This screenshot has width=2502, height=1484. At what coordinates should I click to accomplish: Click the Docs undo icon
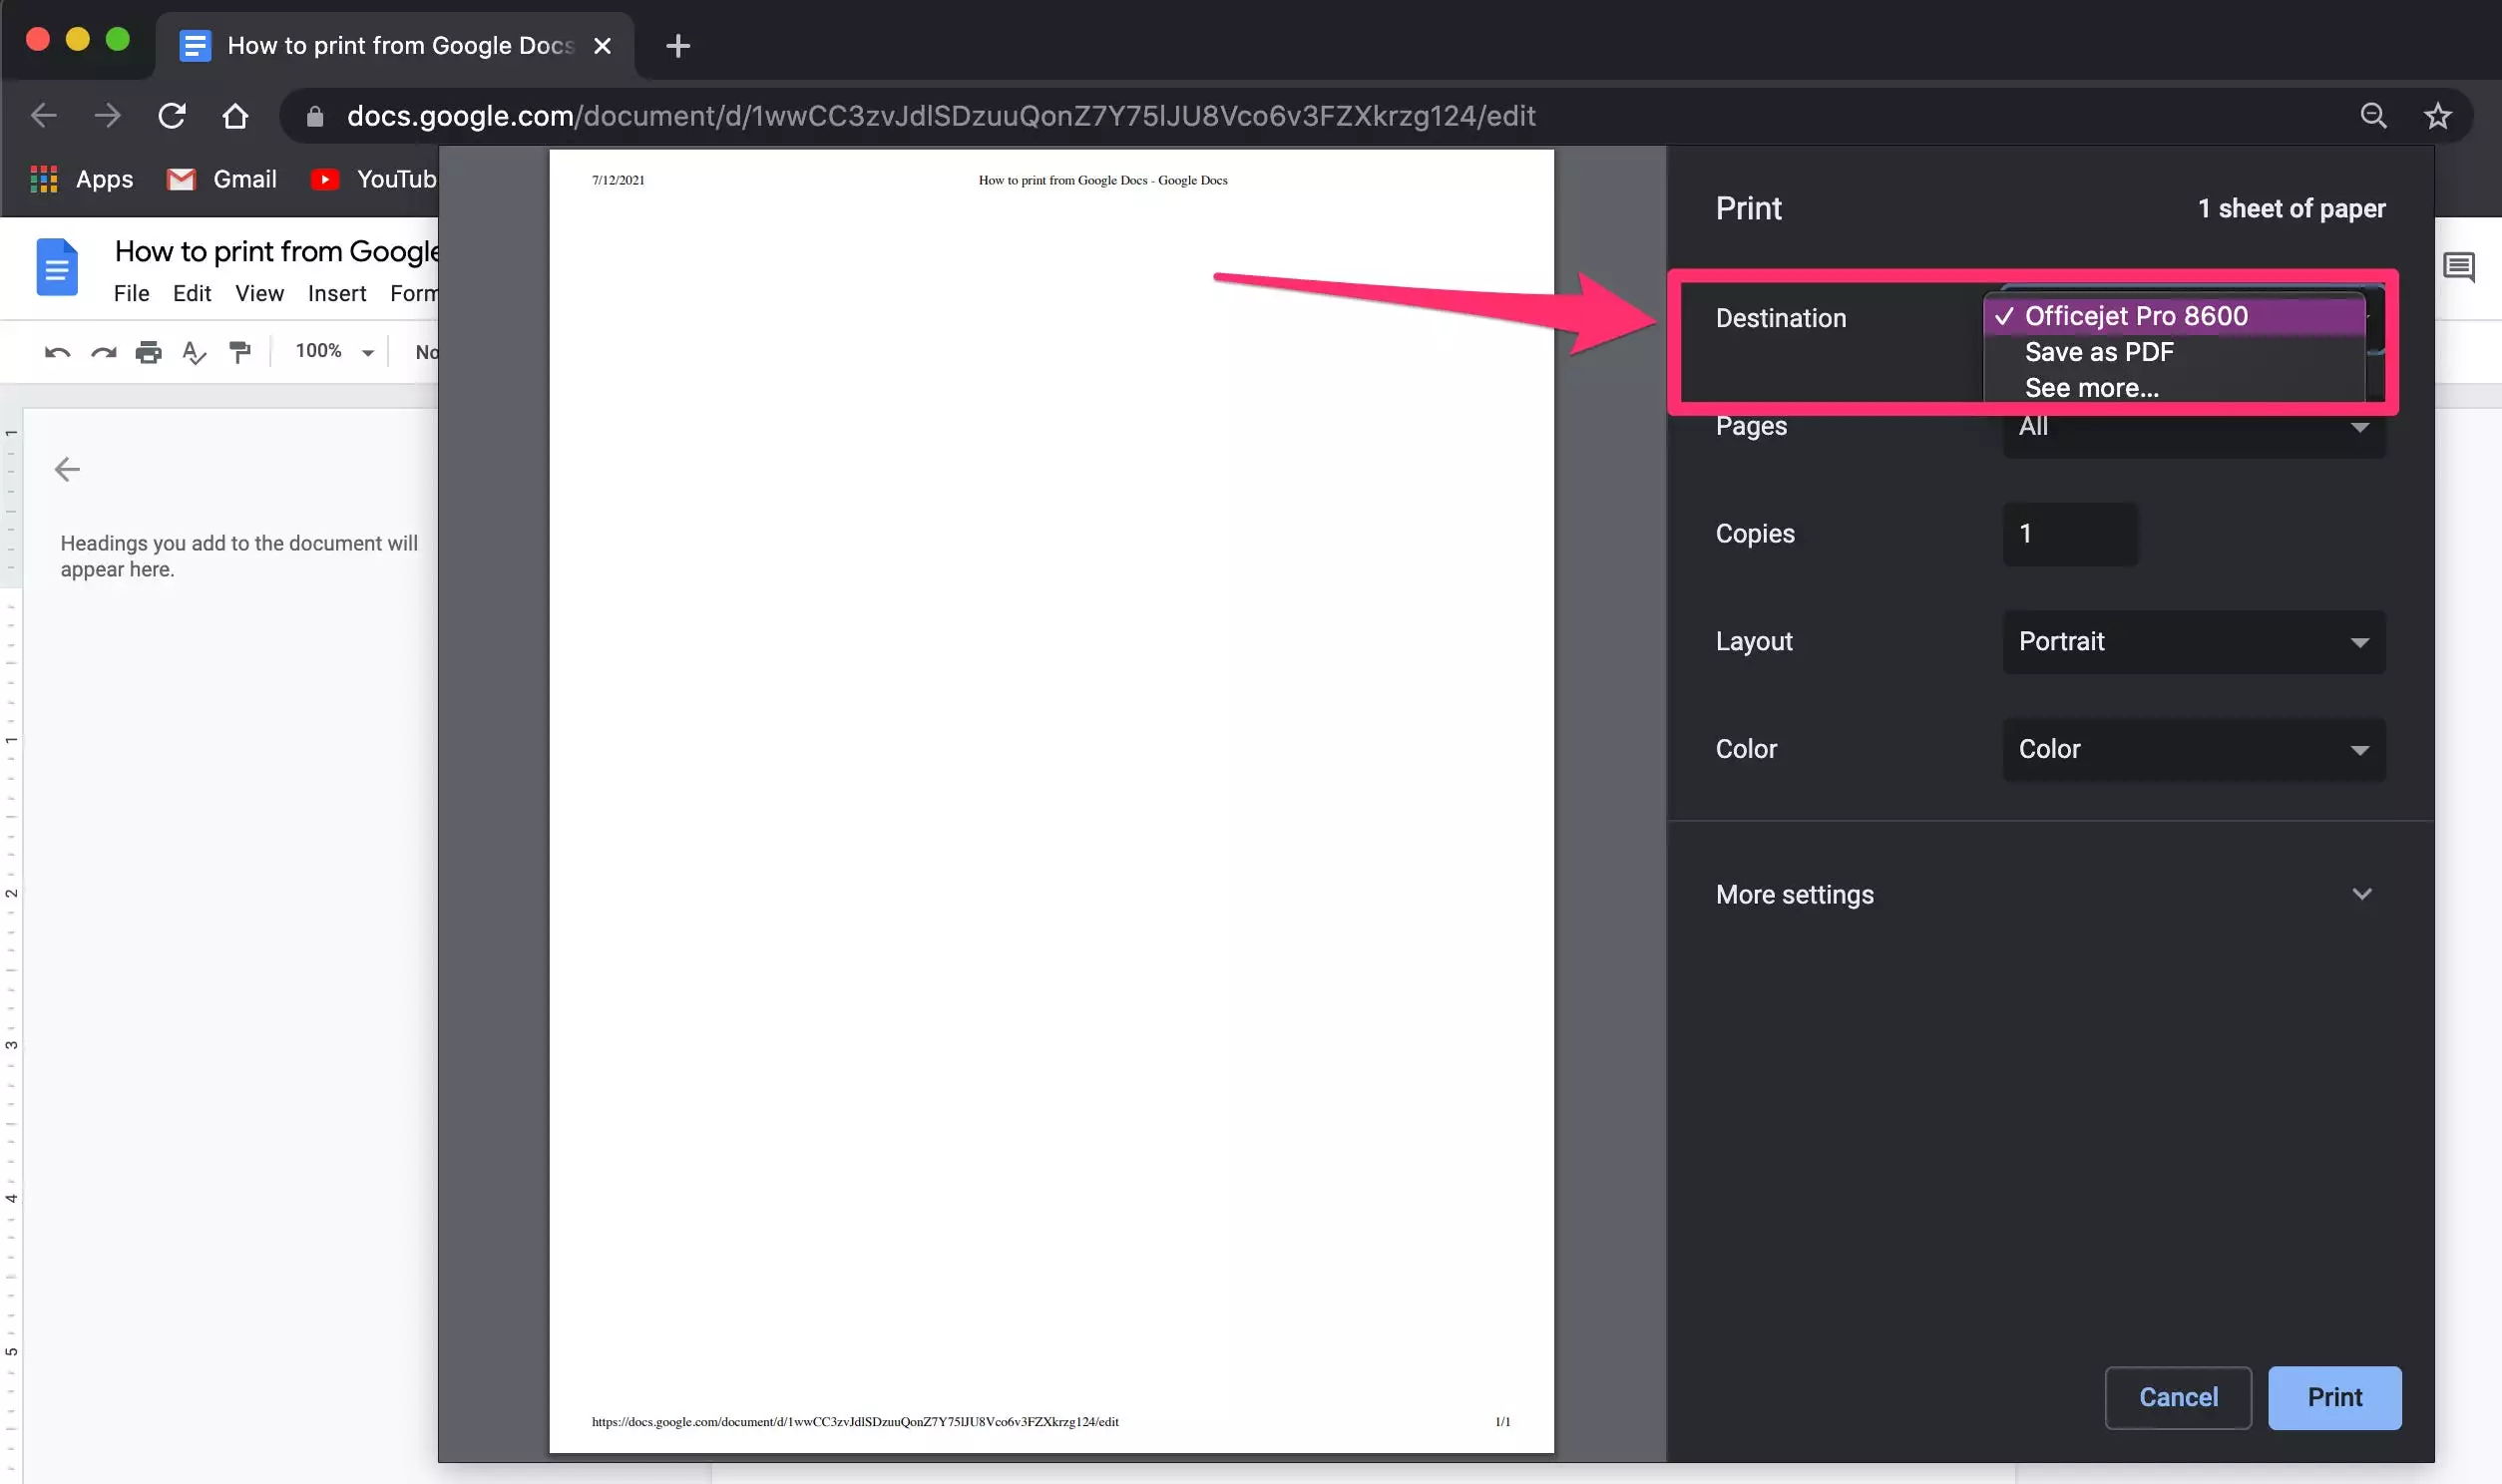57,352
